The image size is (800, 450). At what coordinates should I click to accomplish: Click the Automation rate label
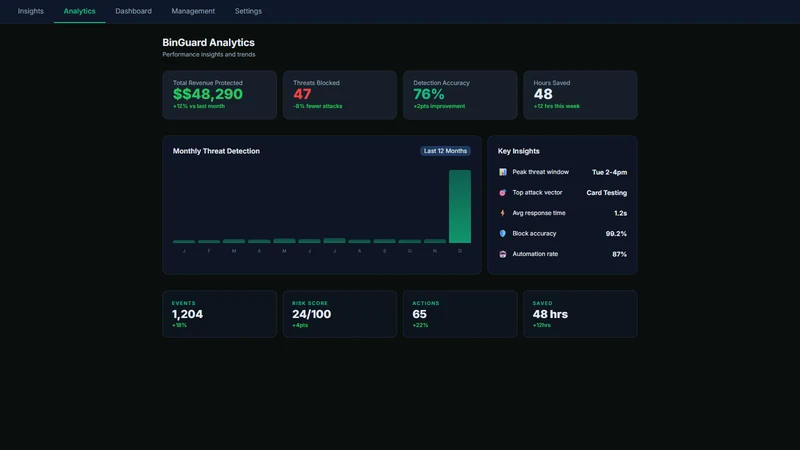coord(535,254)
